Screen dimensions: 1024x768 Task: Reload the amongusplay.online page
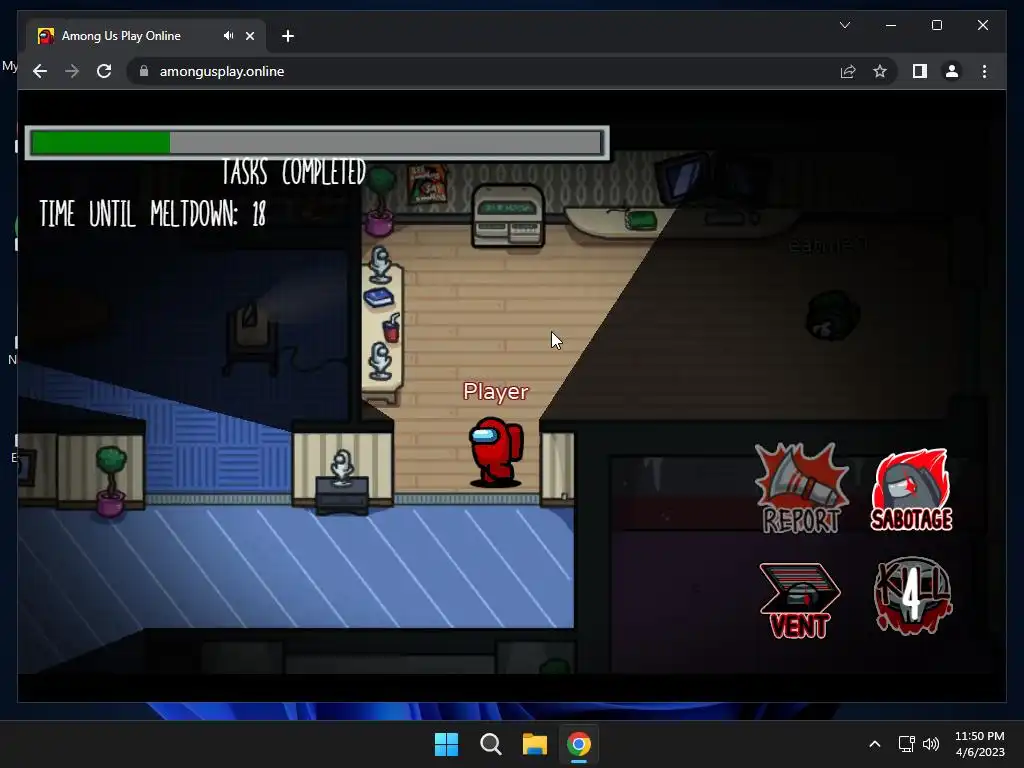pyautogui.click(x=104, y=71)
